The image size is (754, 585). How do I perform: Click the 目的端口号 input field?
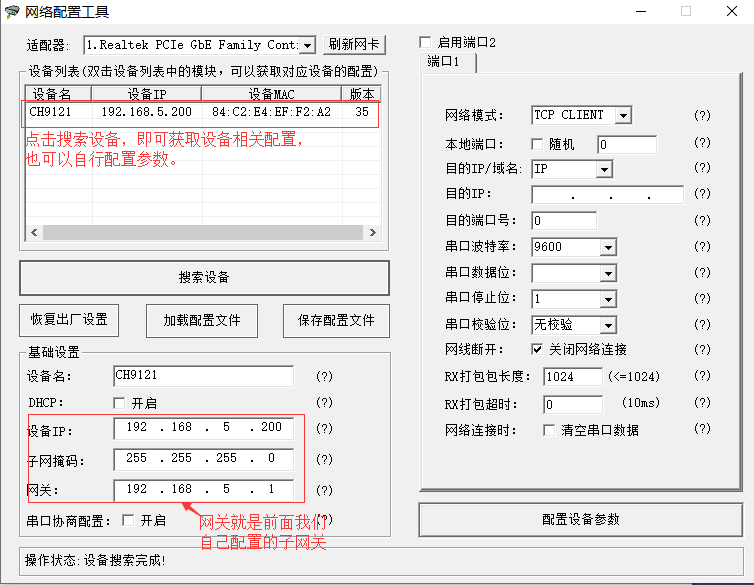tap(564, 221)
